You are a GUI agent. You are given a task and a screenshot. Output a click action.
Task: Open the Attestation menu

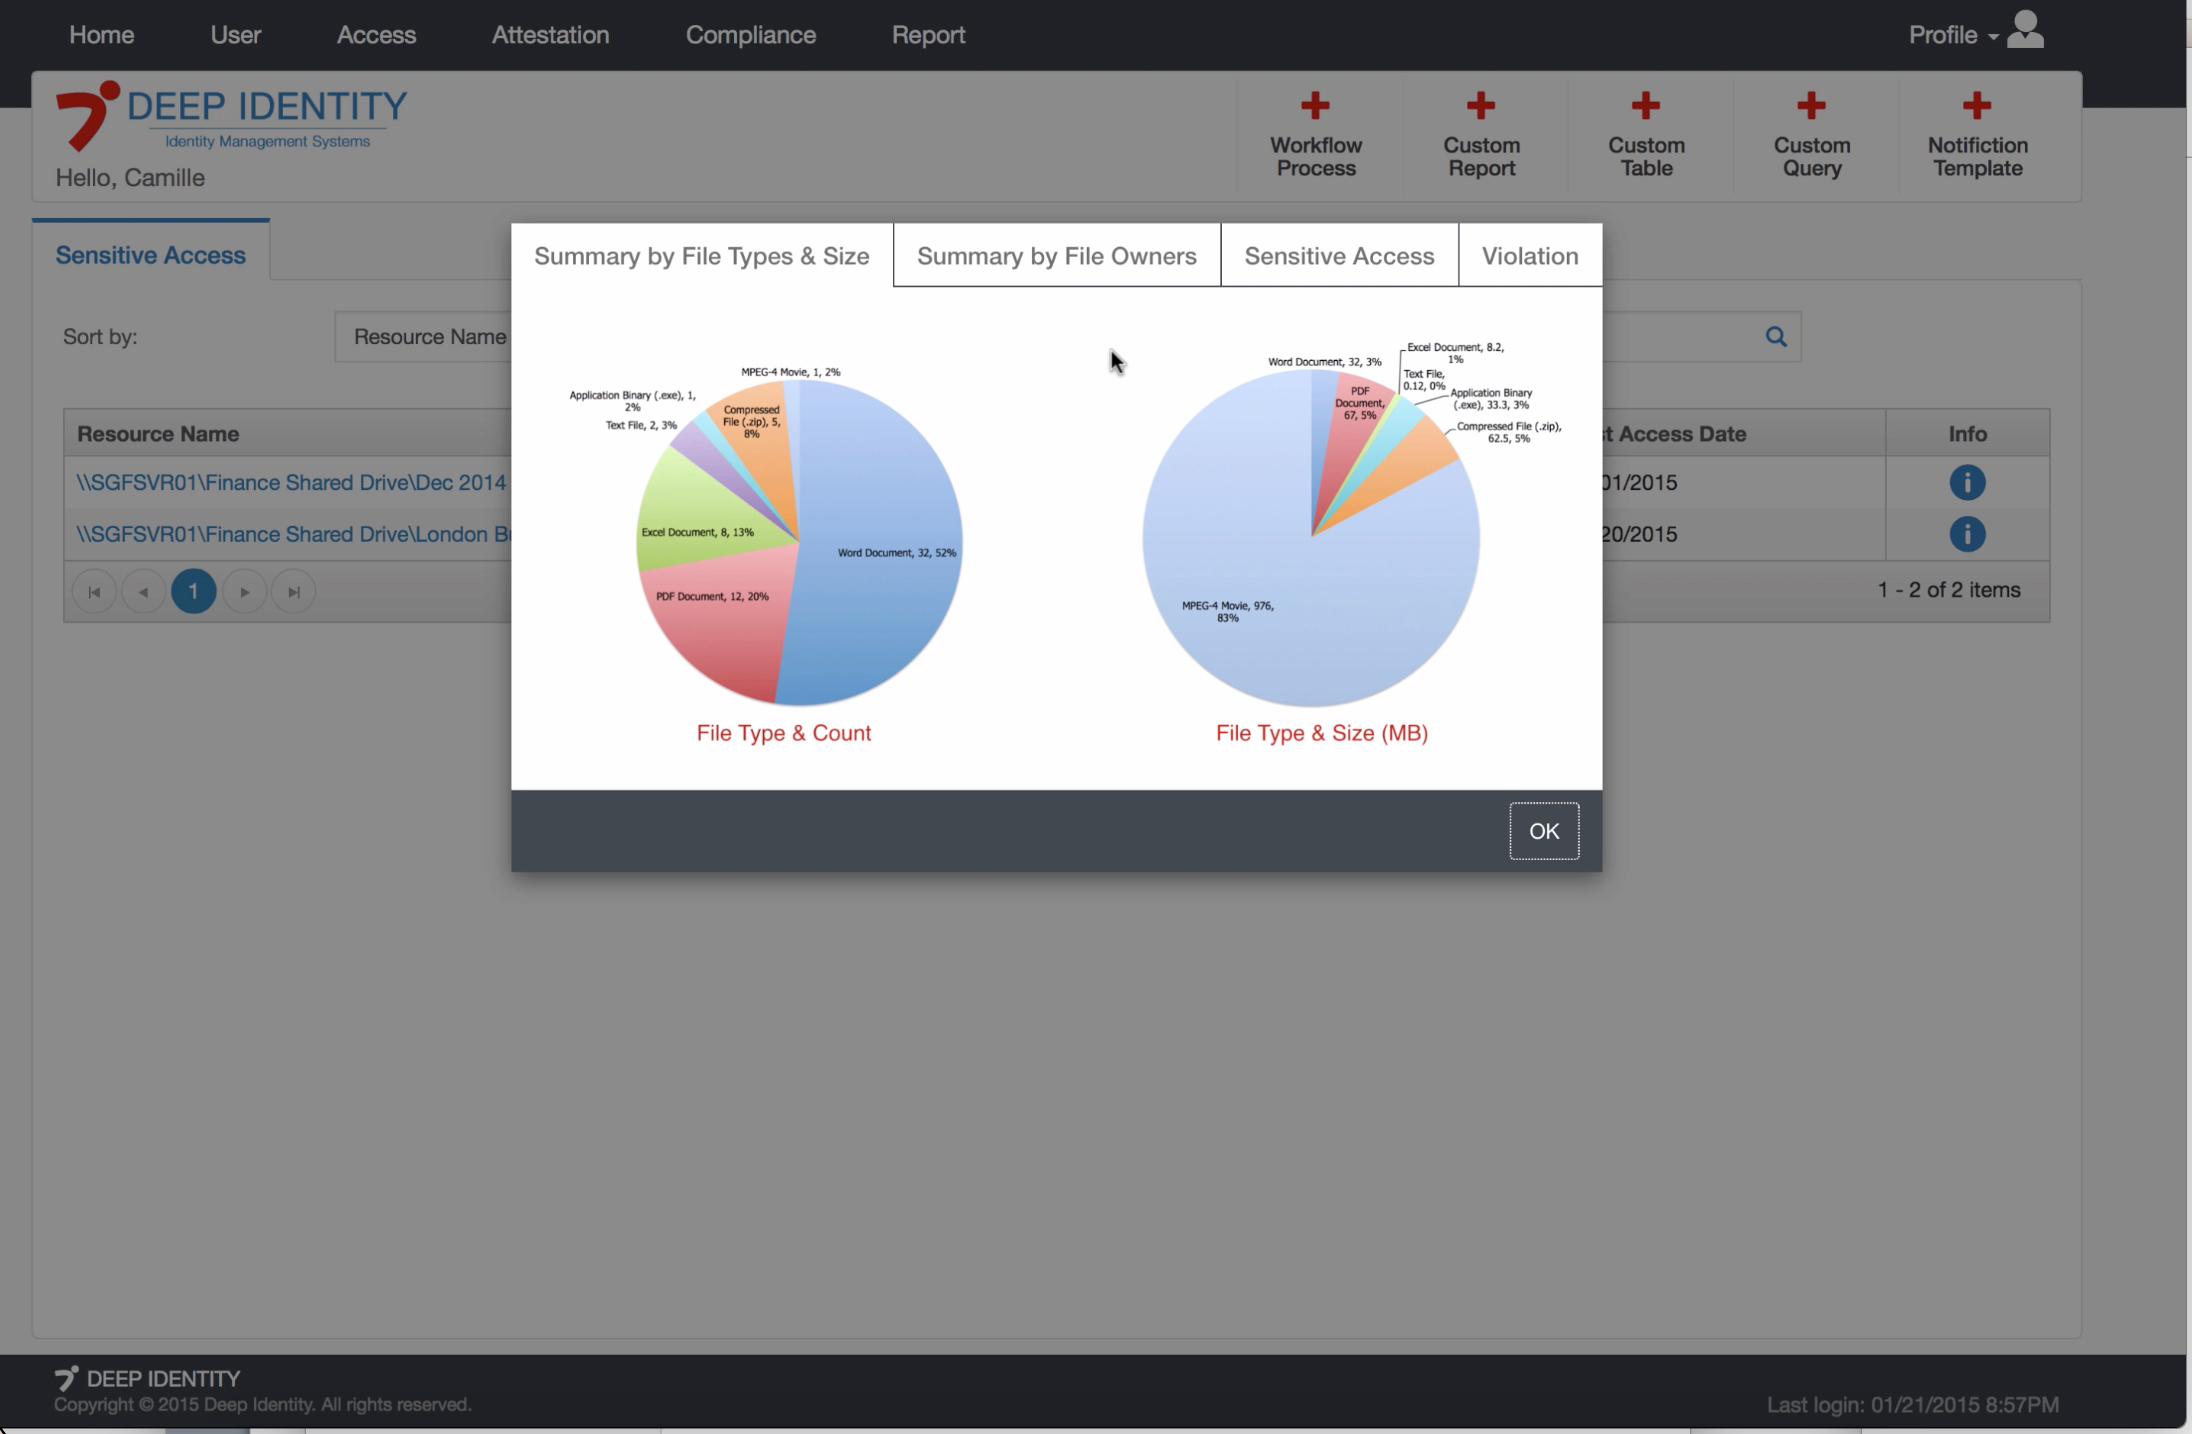pyautogui.click(x=550, y=35)
